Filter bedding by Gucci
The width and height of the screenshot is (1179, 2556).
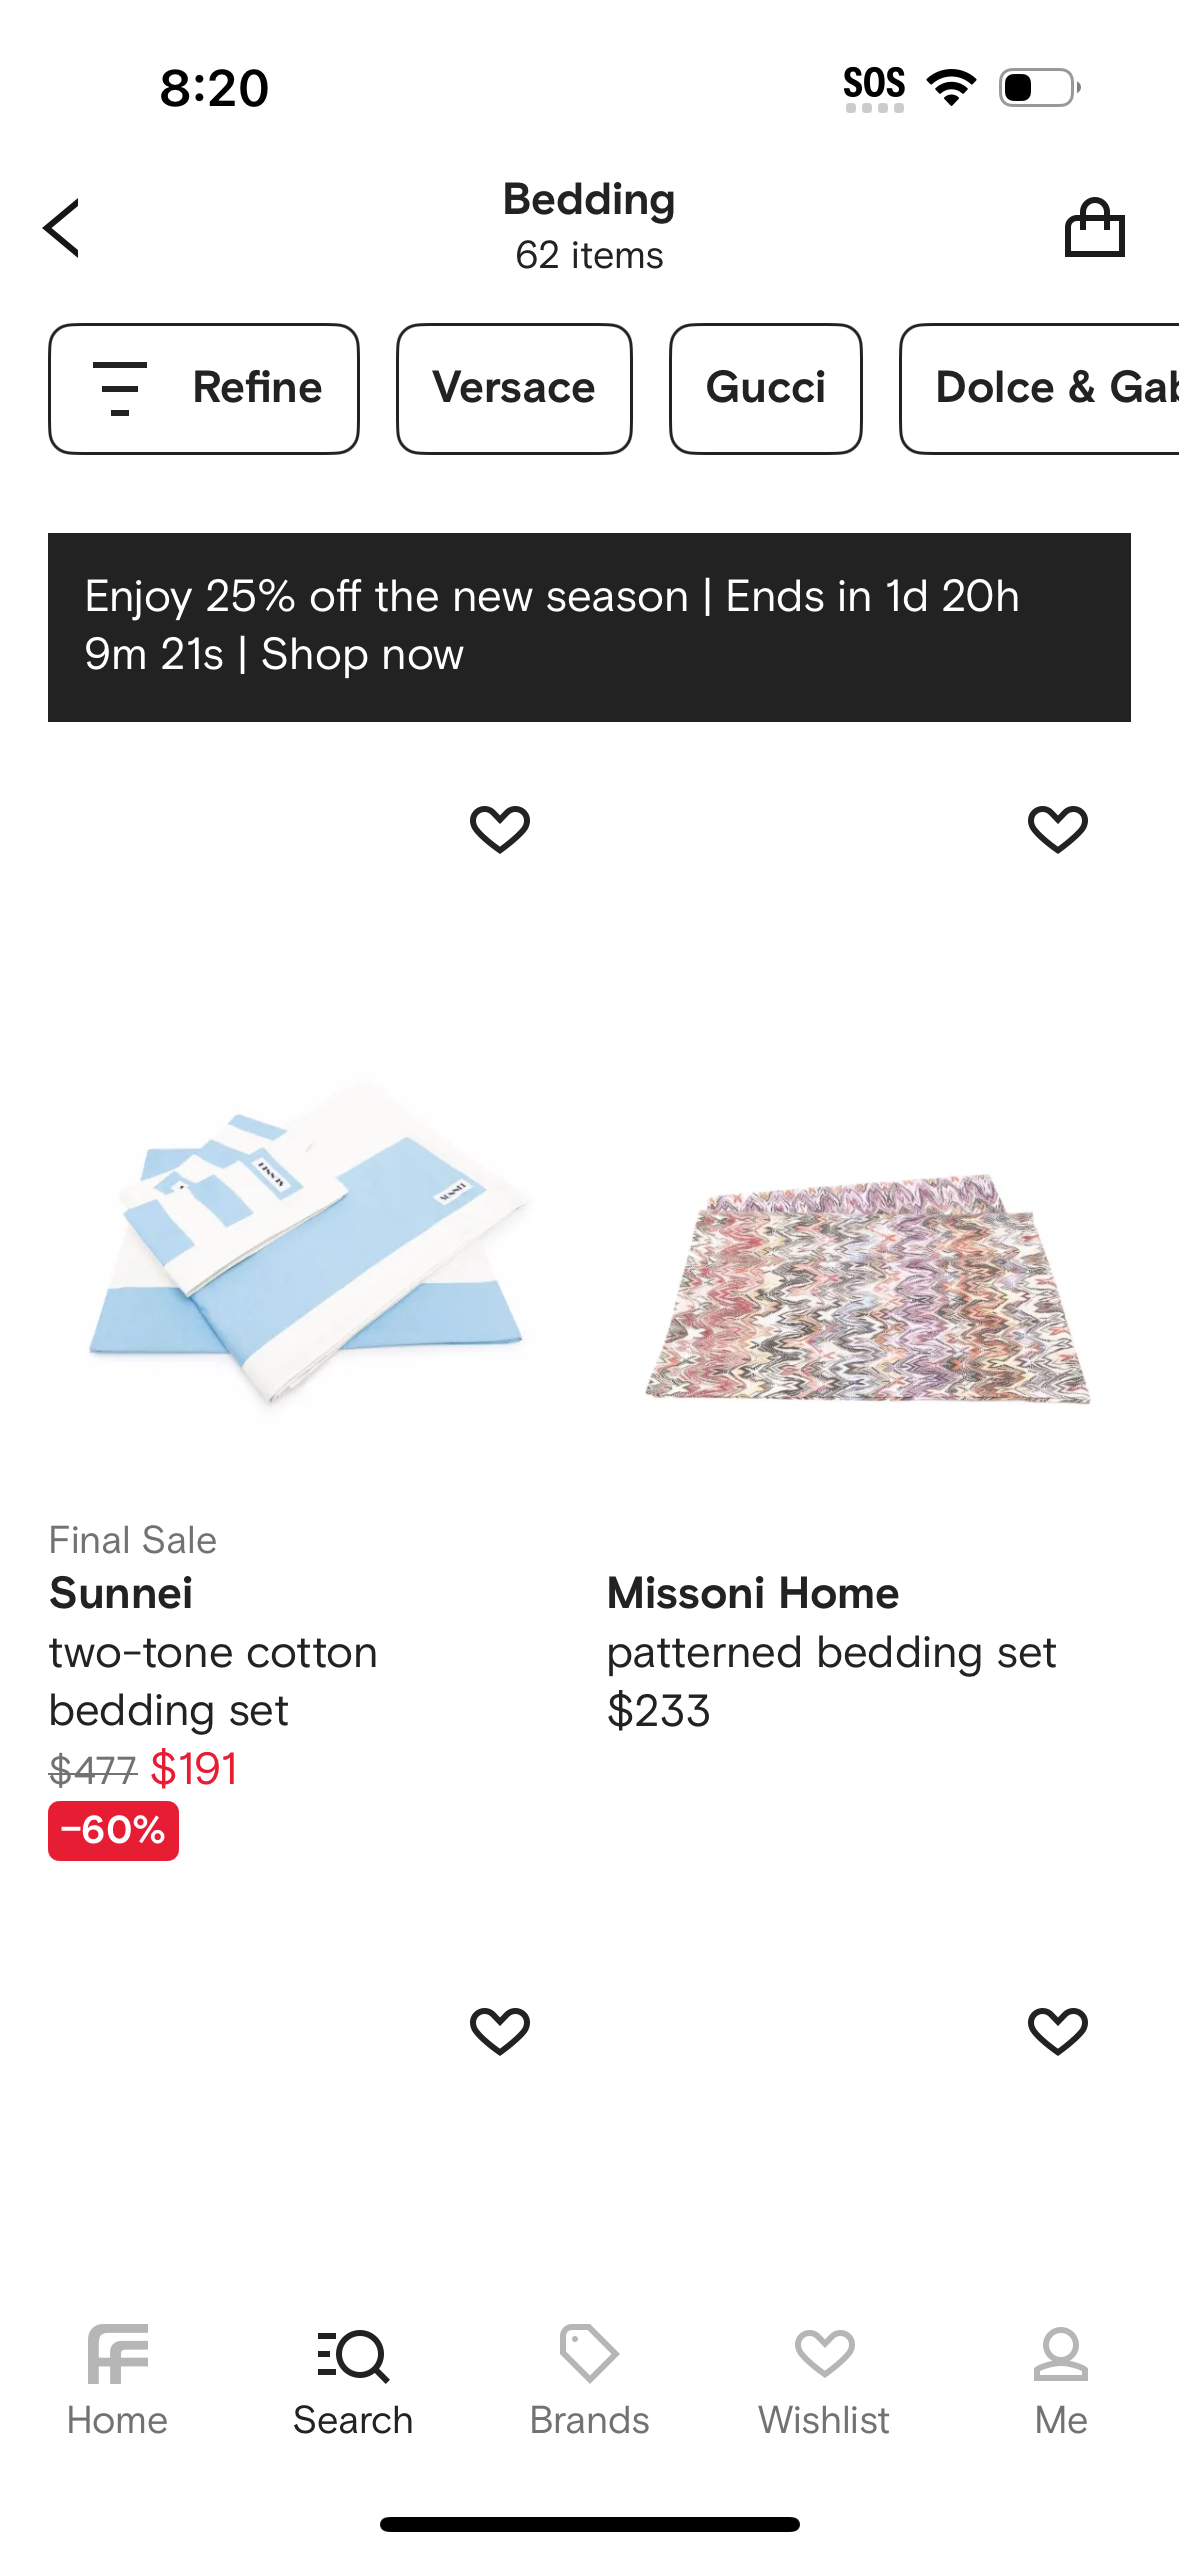click(765, 388)
